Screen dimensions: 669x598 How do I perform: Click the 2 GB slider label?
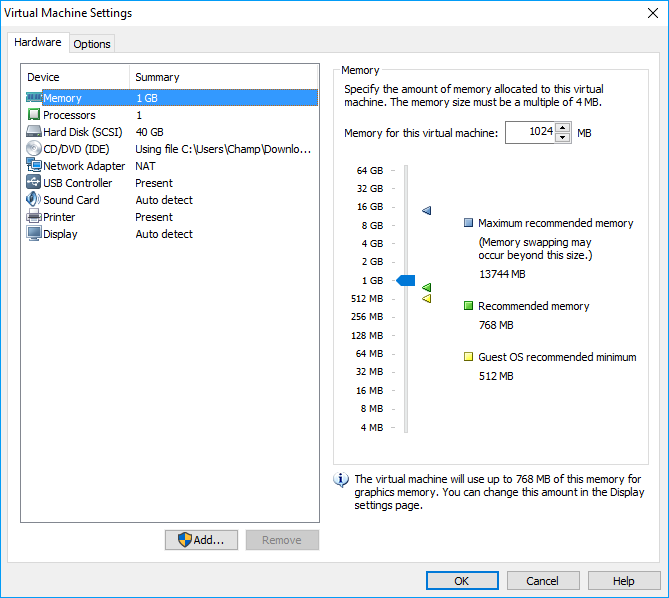[x=372, y=261]
